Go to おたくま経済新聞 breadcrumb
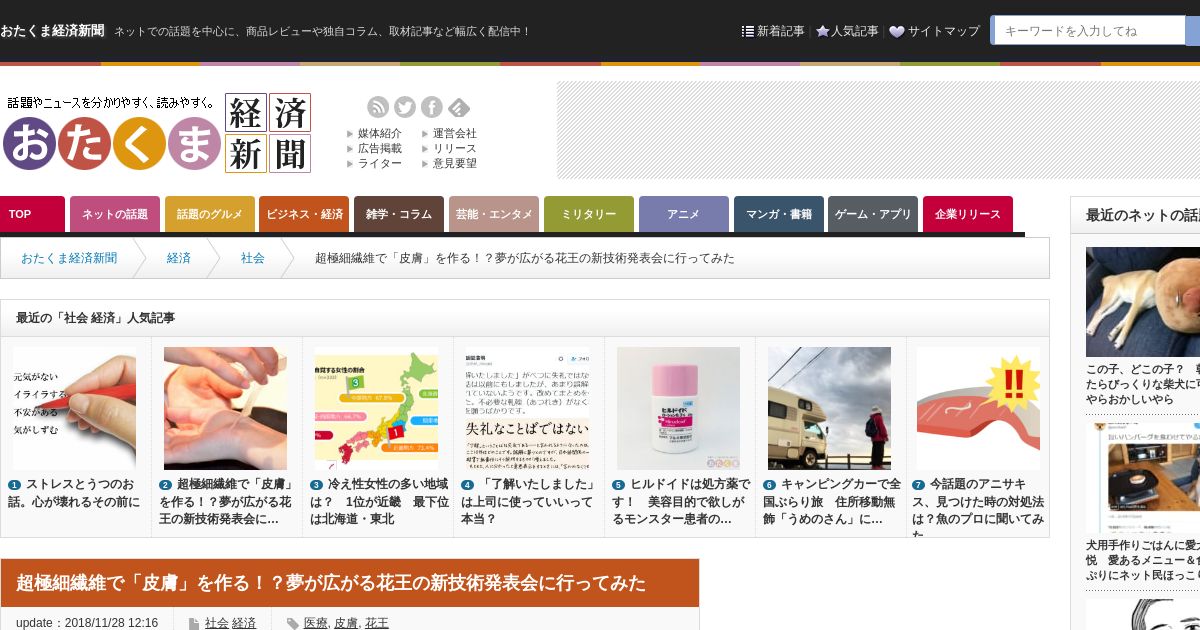The image size is (1200, 630). [69, 258]
